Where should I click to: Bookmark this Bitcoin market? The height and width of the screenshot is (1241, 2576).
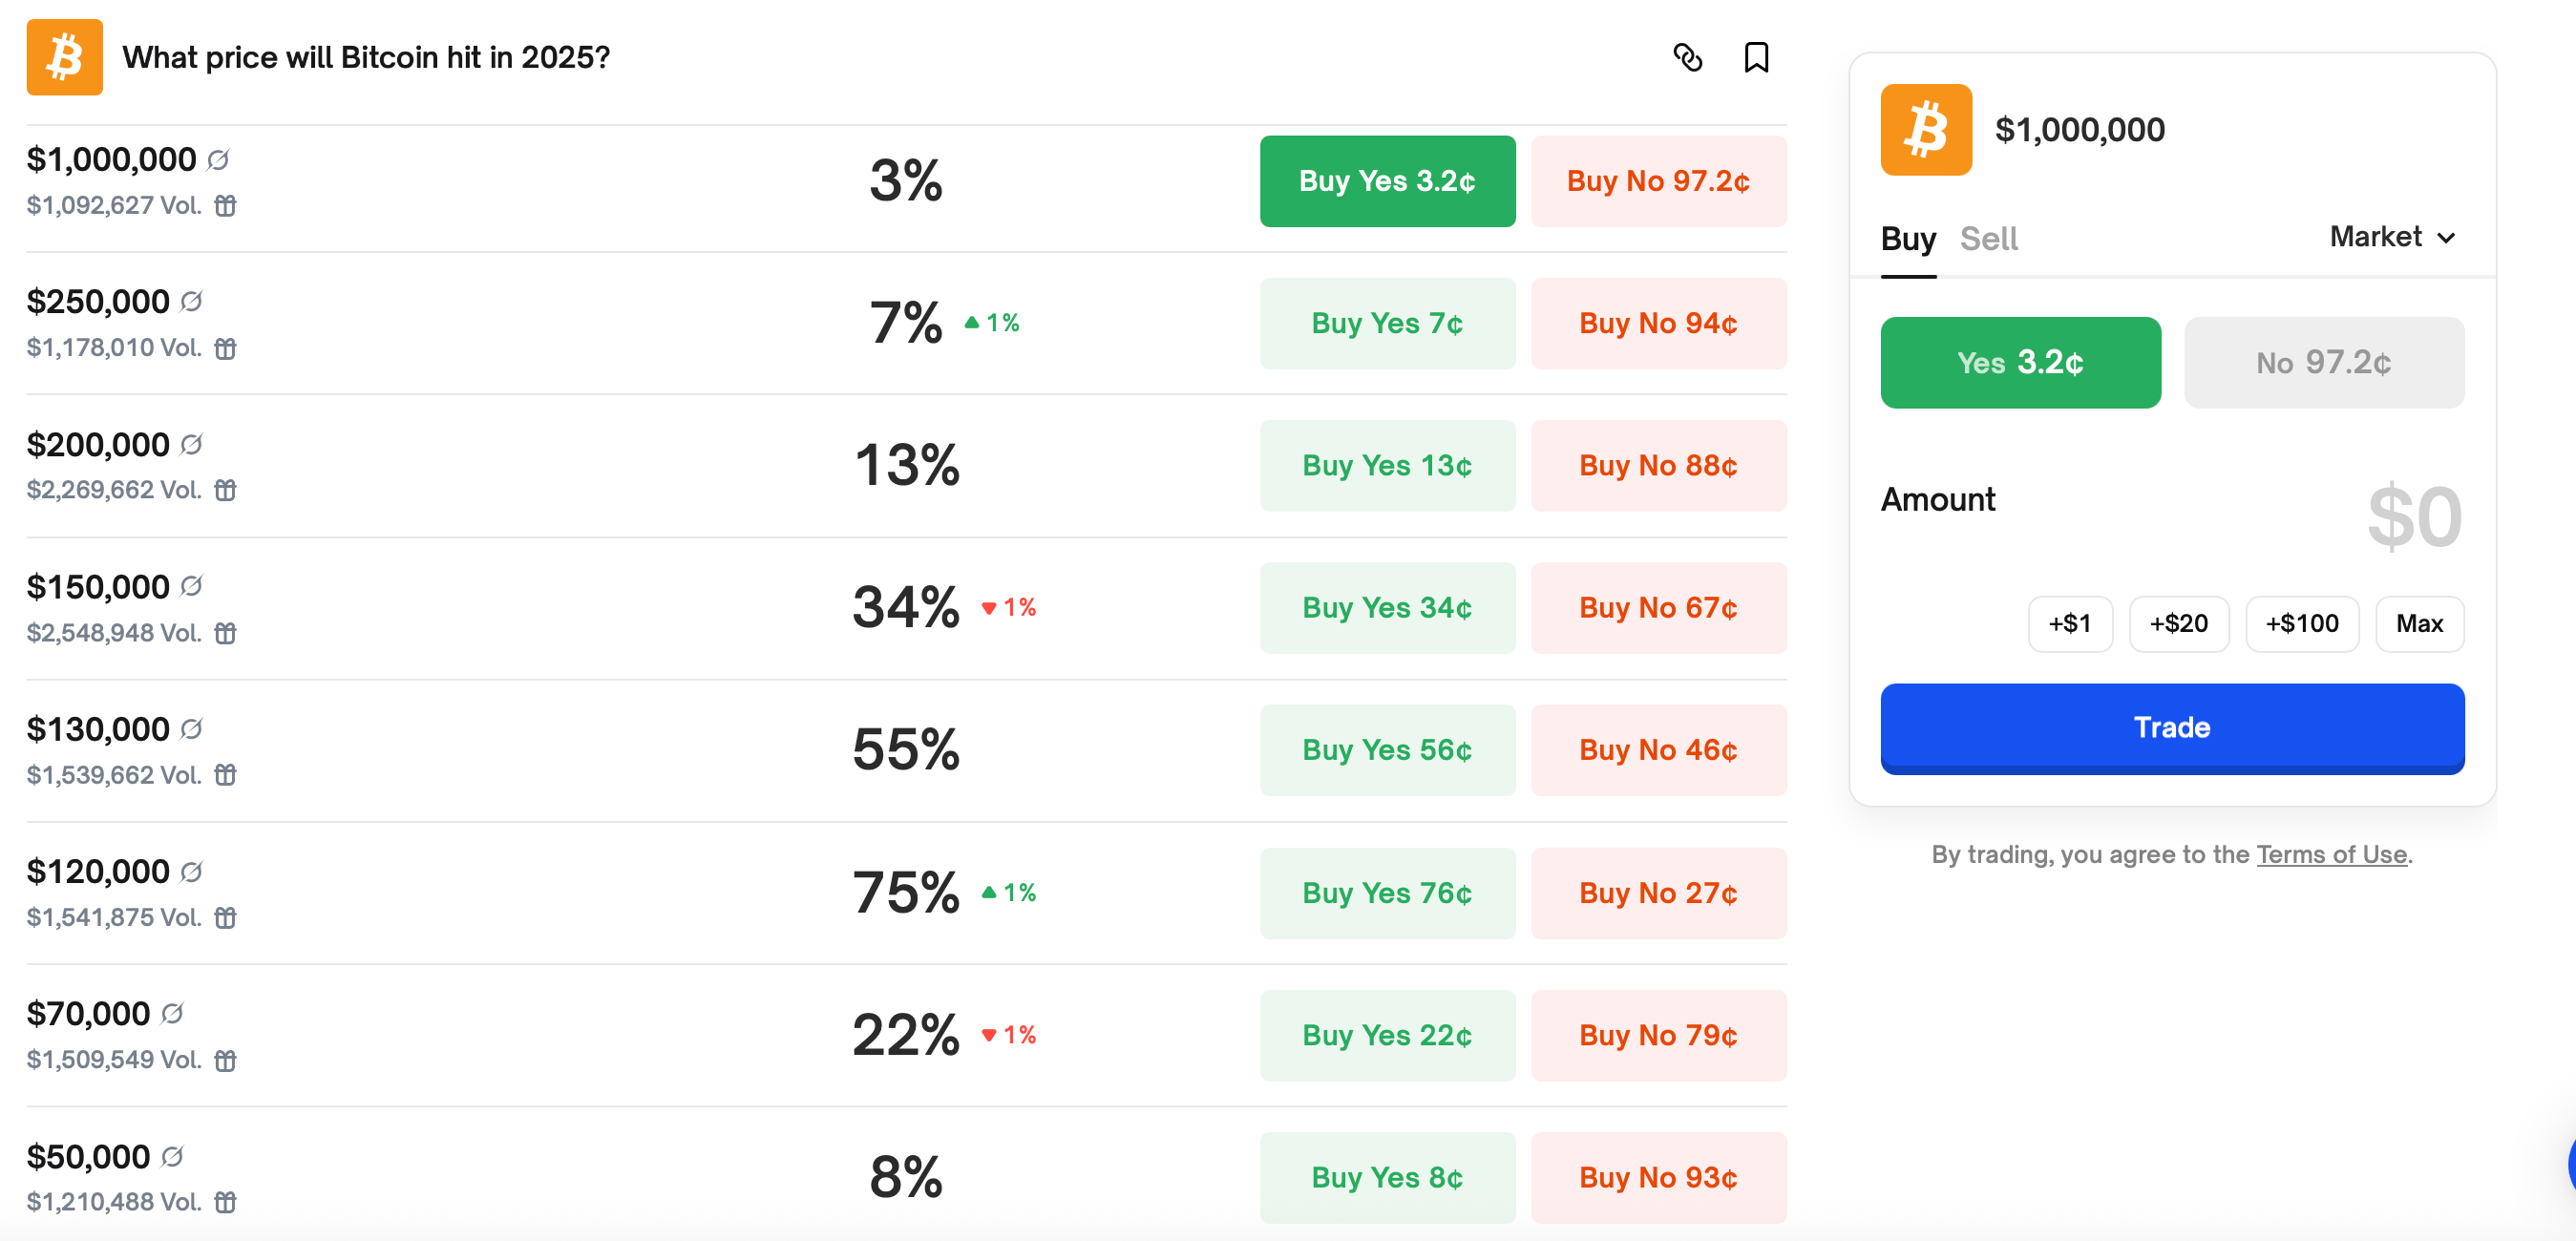1756,58
